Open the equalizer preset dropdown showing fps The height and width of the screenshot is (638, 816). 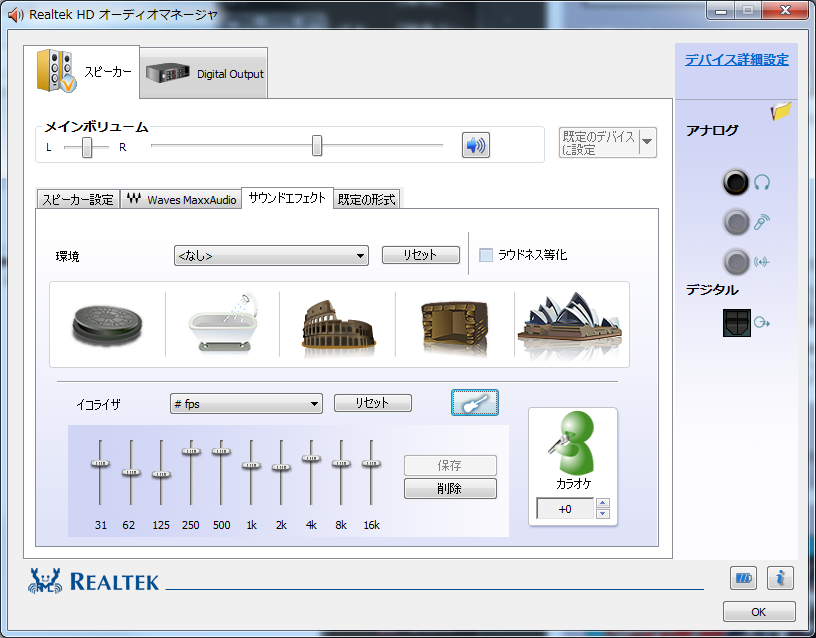246,404
